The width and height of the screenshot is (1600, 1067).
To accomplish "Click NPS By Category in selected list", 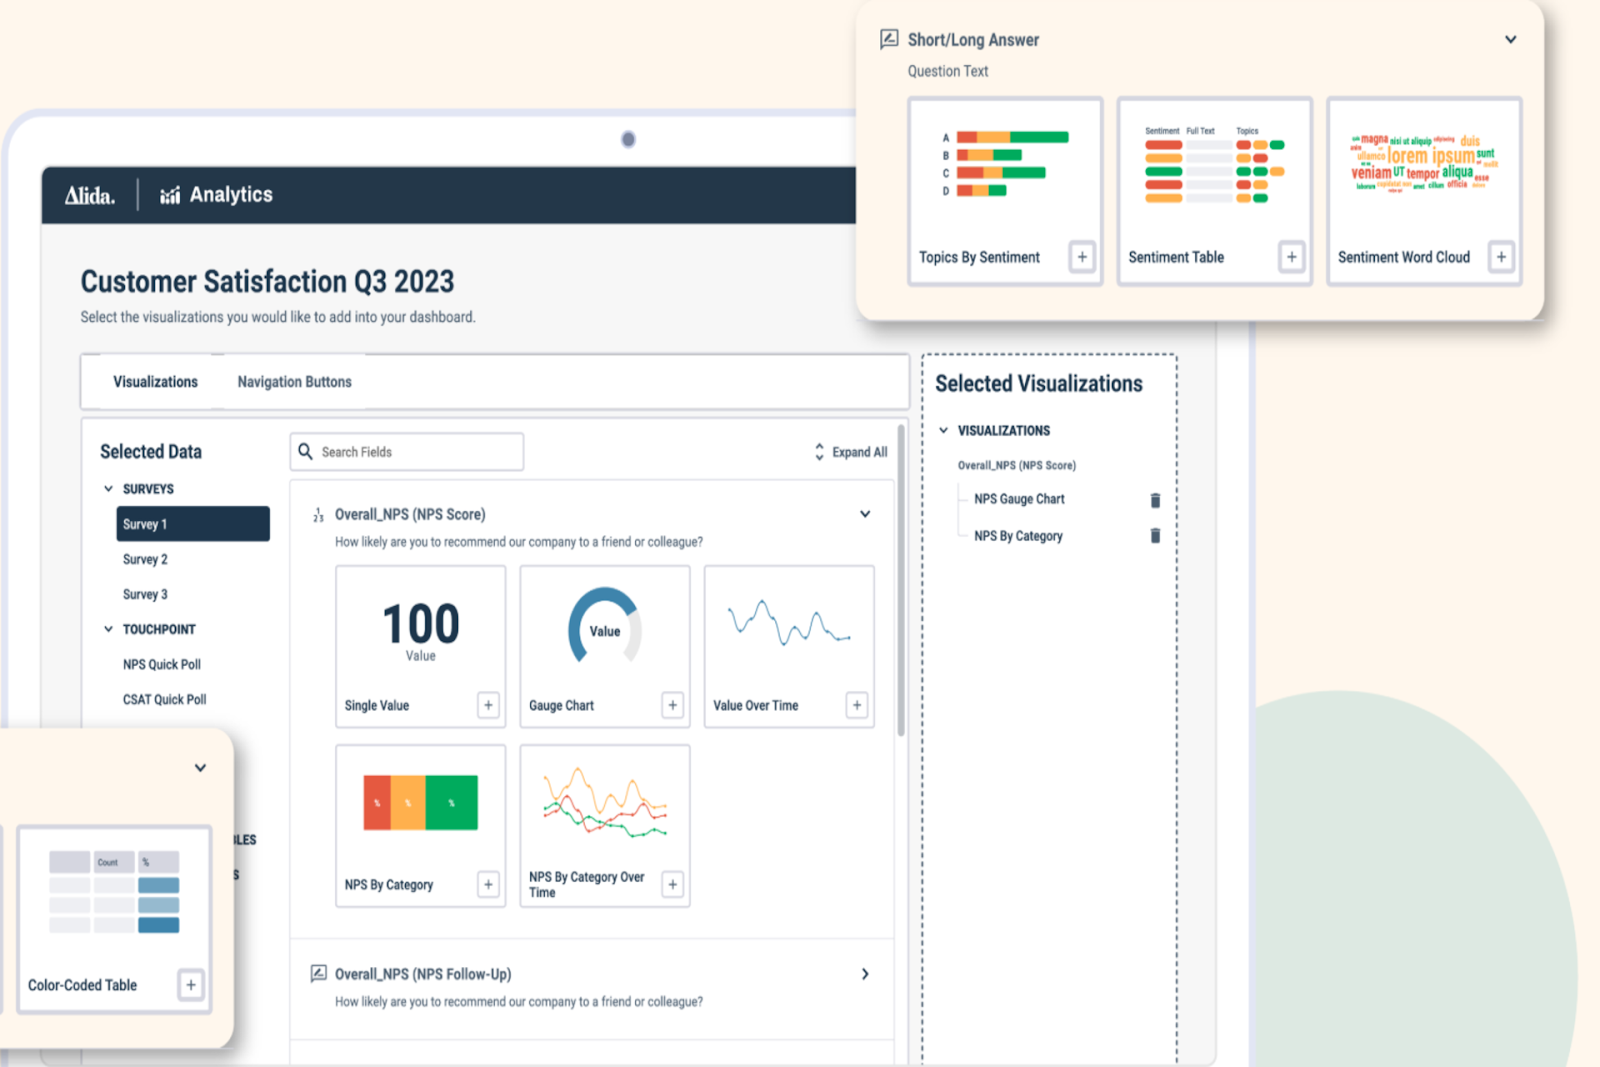I will click(x=1018, y=536).
